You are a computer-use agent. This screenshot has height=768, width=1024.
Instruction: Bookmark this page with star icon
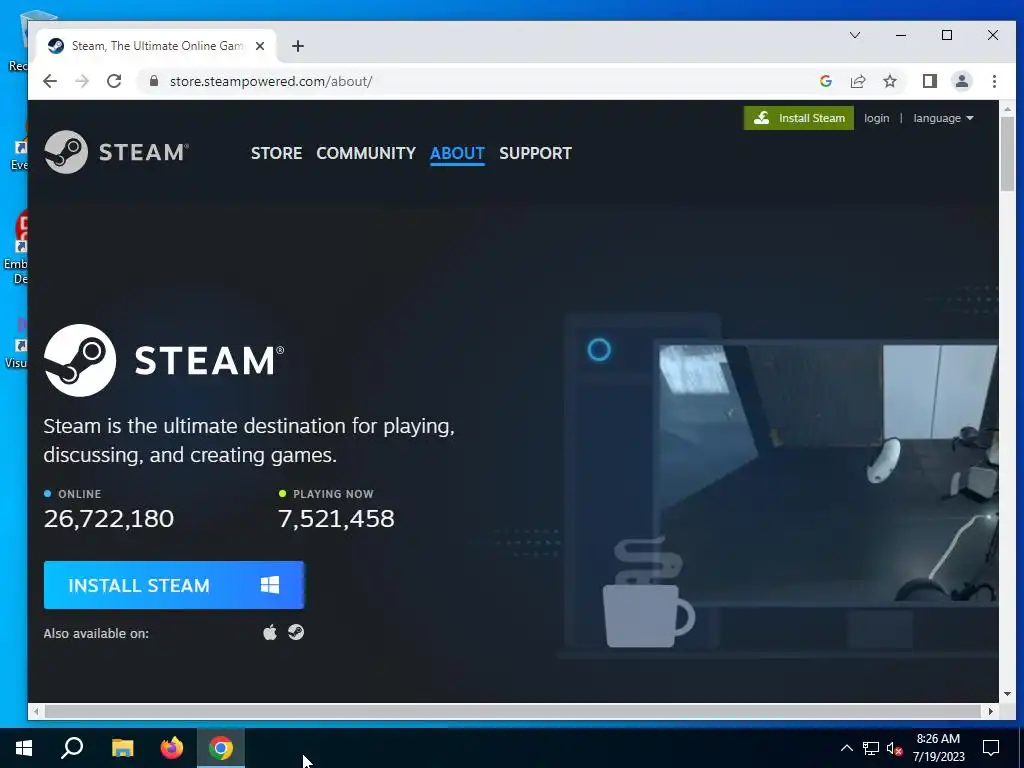(889, 81)
